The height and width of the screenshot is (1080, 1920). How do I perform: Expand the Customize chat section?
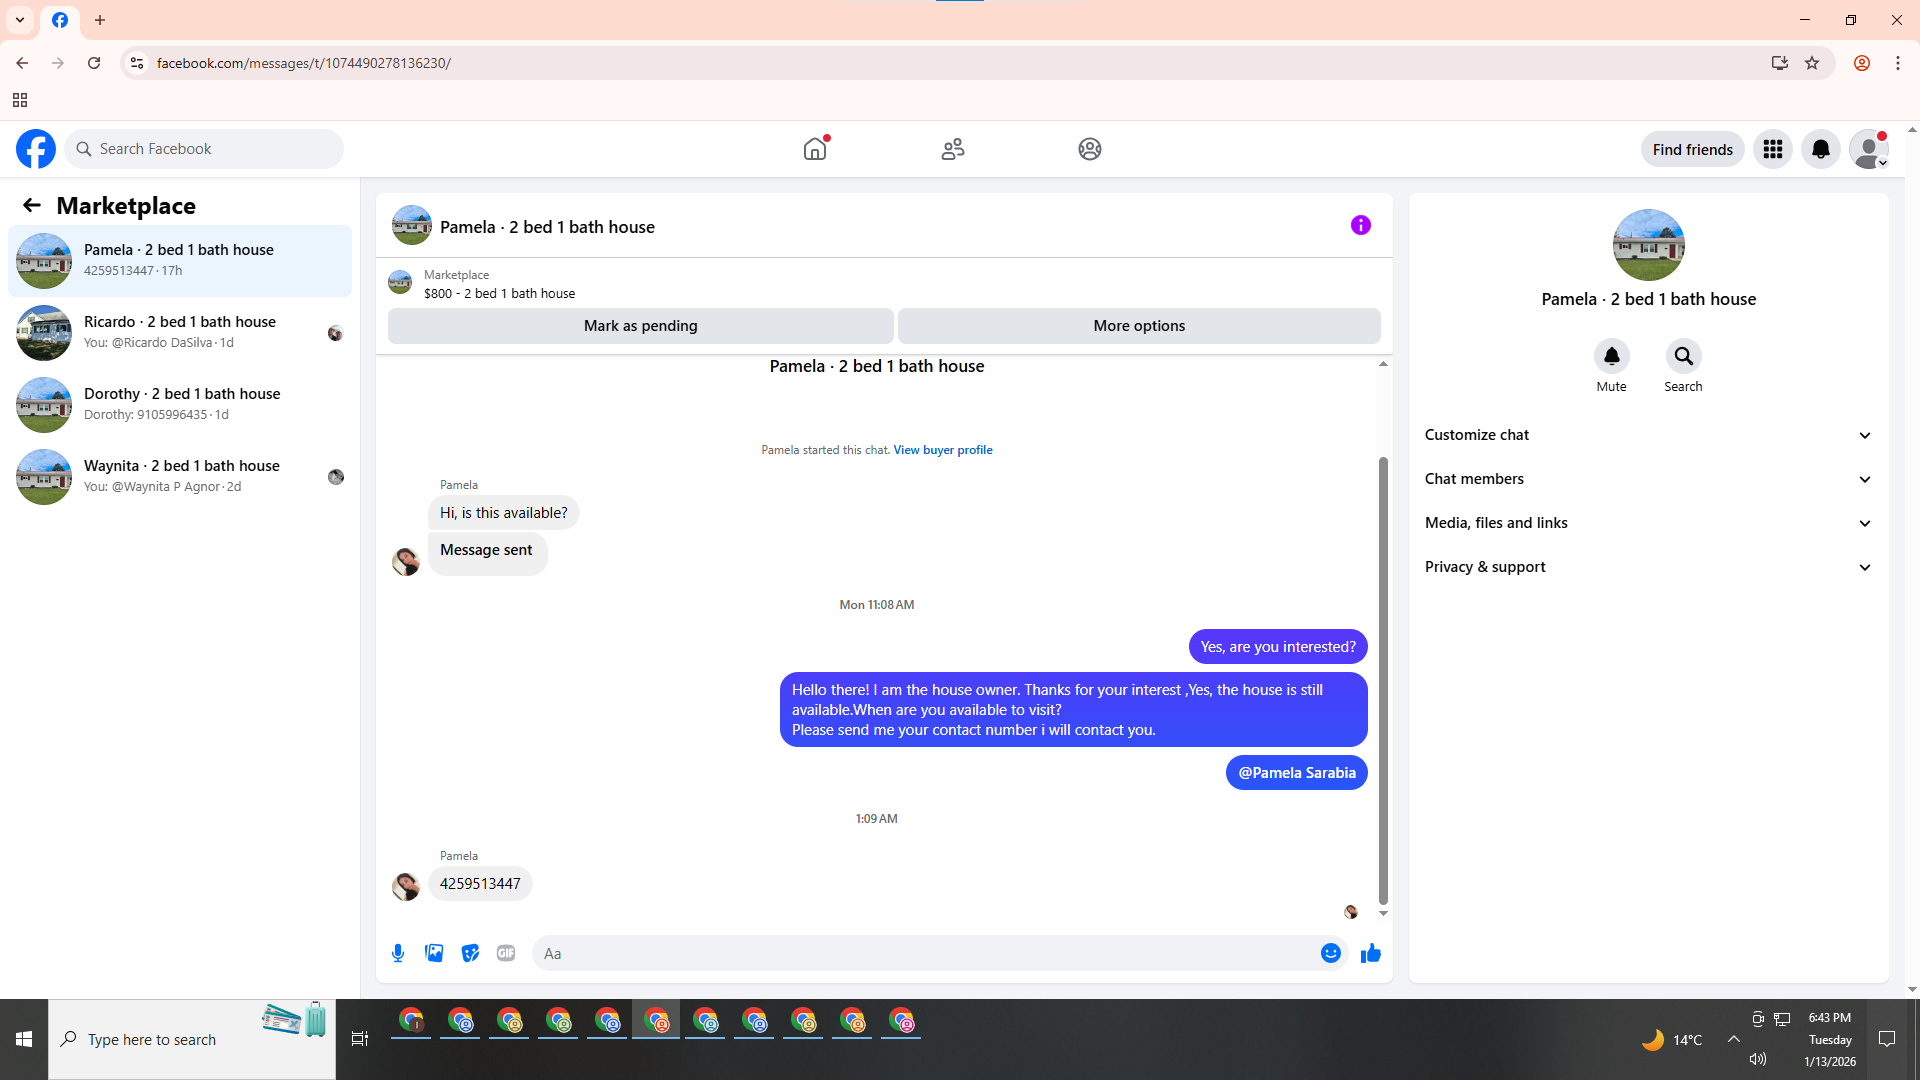(x=1647, y=435)
